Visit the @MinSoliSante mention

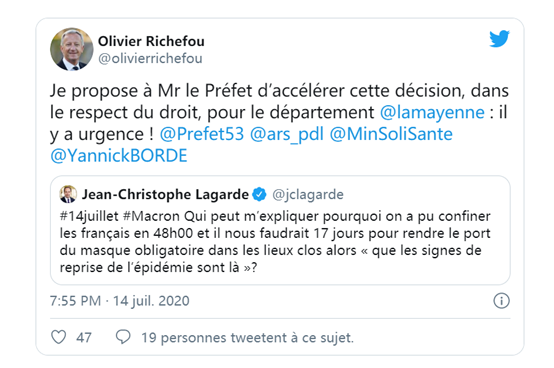tap(391, 134)
